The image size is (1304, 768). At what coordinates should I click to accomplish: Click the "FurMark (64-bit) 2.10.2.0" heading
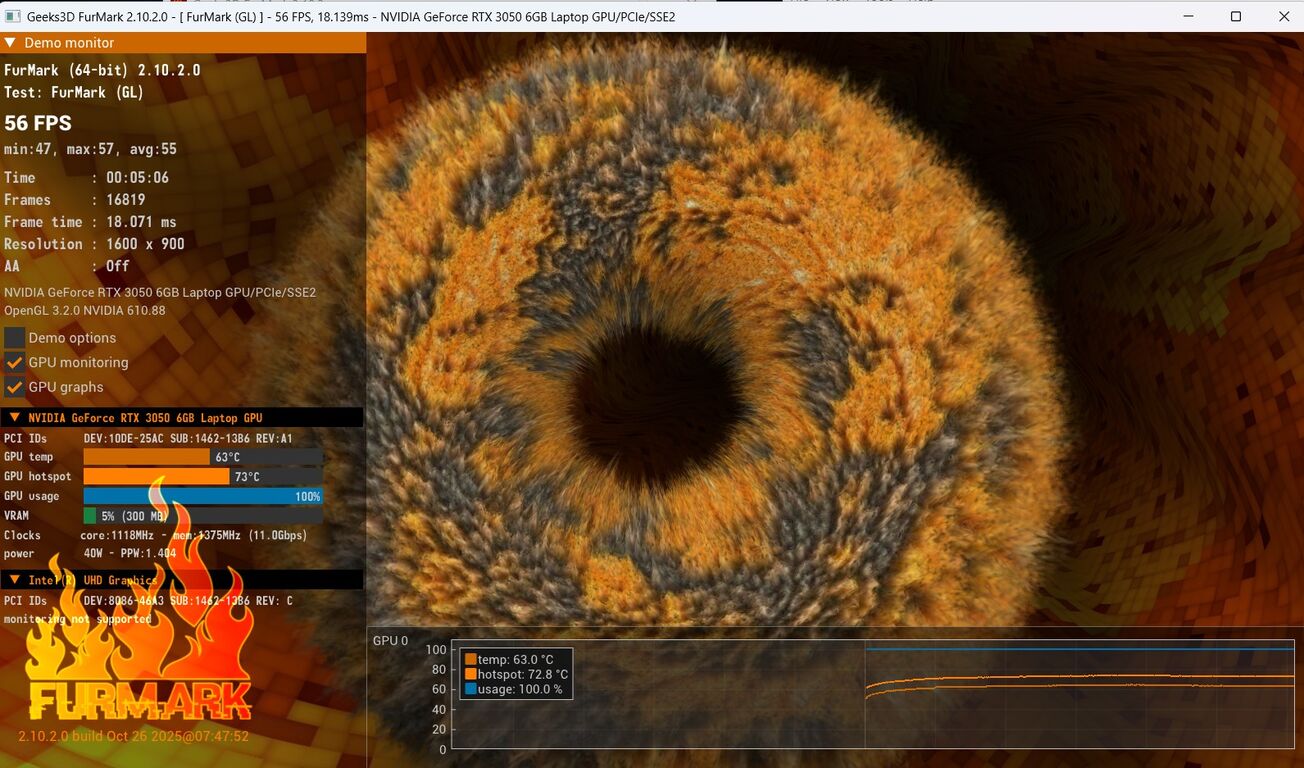102,70
